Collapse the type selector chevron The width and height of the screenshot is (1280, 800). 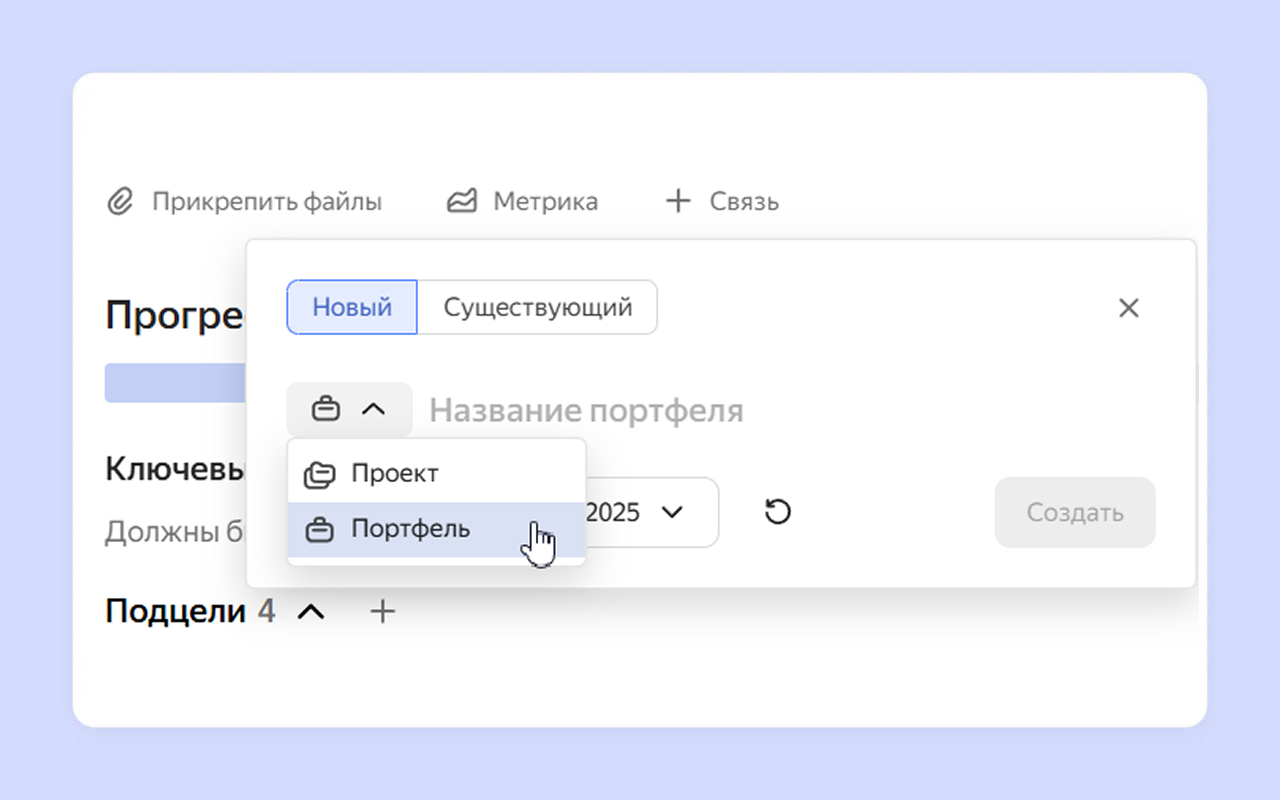[373, 409]
